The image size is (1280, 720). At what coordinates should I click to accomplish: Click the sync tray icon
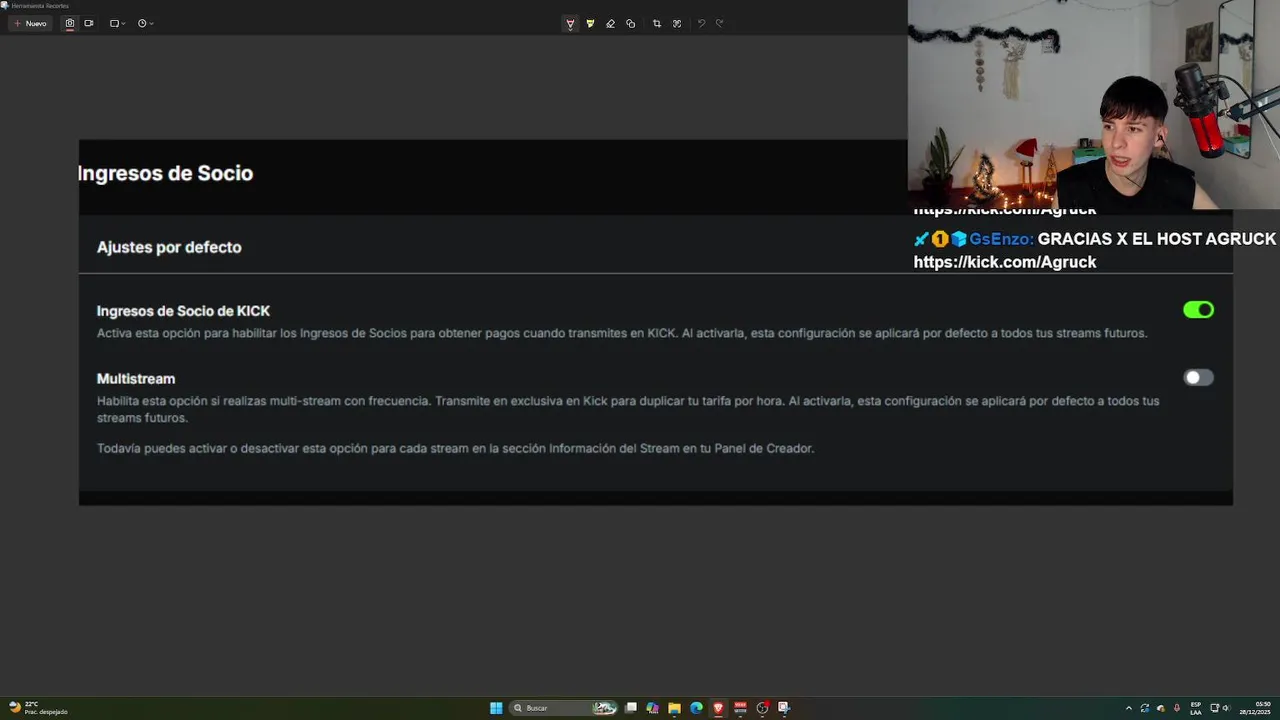tap(1145, 708)
